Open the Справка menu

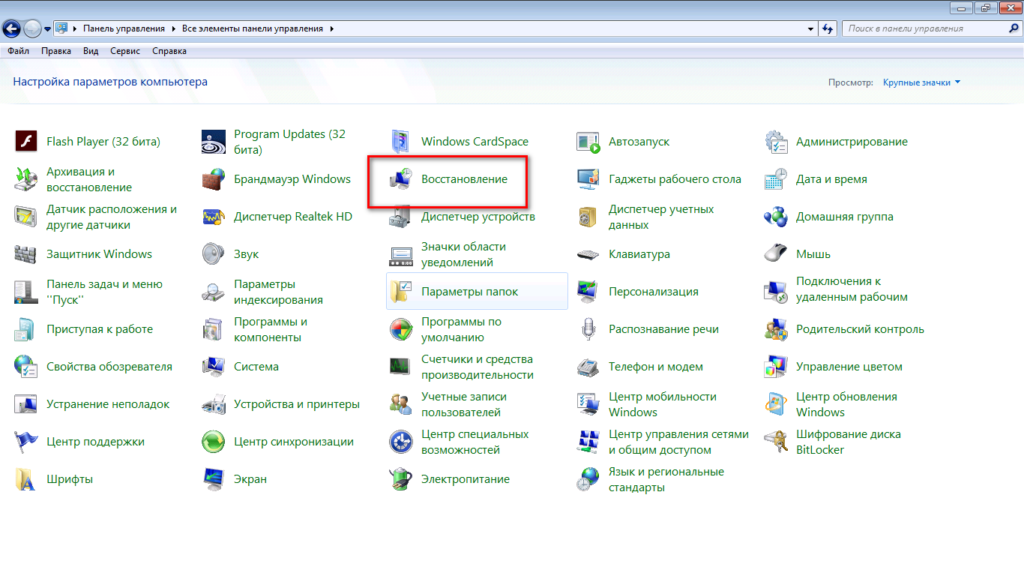169,51
